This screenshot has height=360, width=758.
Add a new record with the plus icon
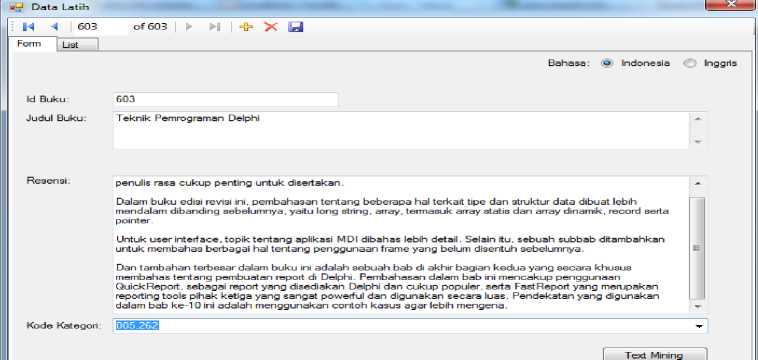[x=246, y=27]
